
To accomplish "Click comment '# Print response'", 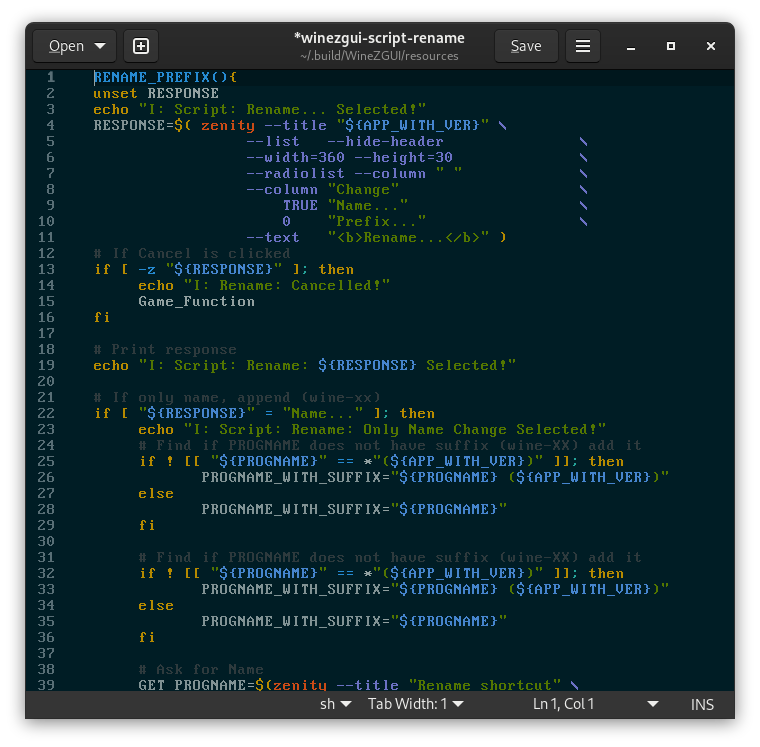I will (165, 349).
